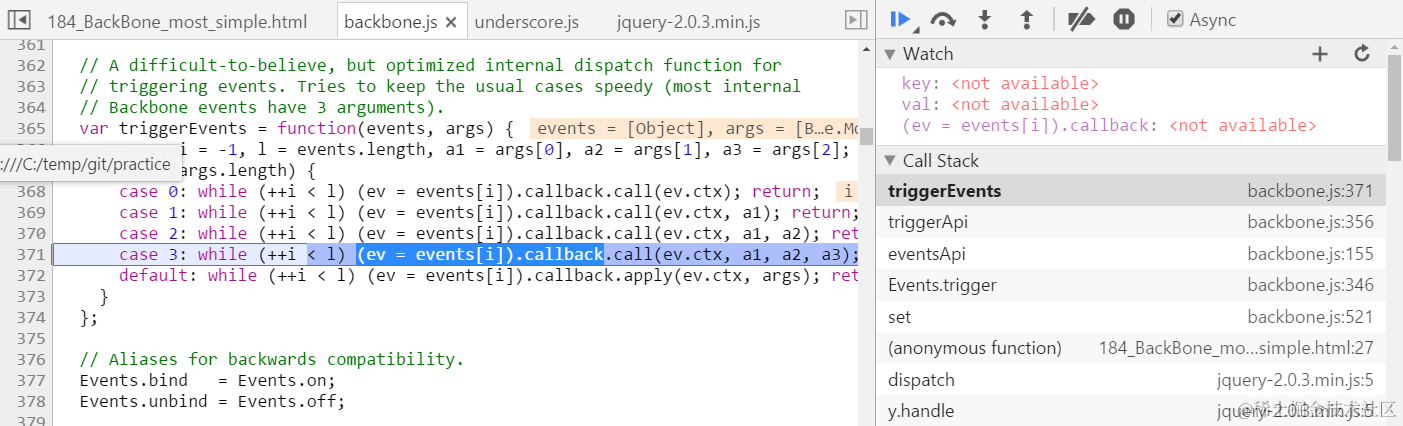
Task: Open backbone.js:346 source location
Action: [1310, 285]
